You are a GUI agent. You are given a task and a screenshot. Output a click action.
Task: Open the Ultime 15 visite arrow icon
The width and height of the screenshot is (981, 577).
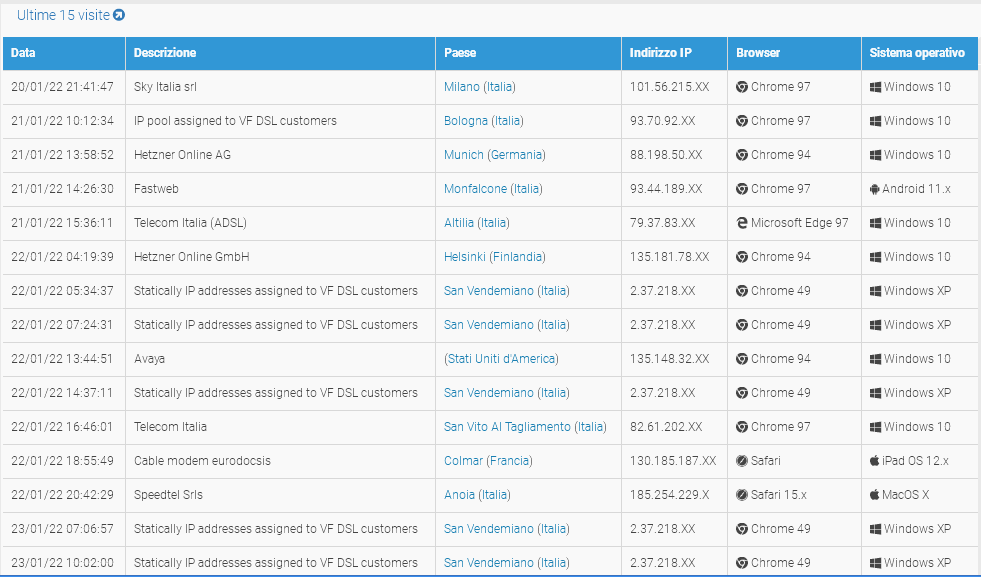119,15
